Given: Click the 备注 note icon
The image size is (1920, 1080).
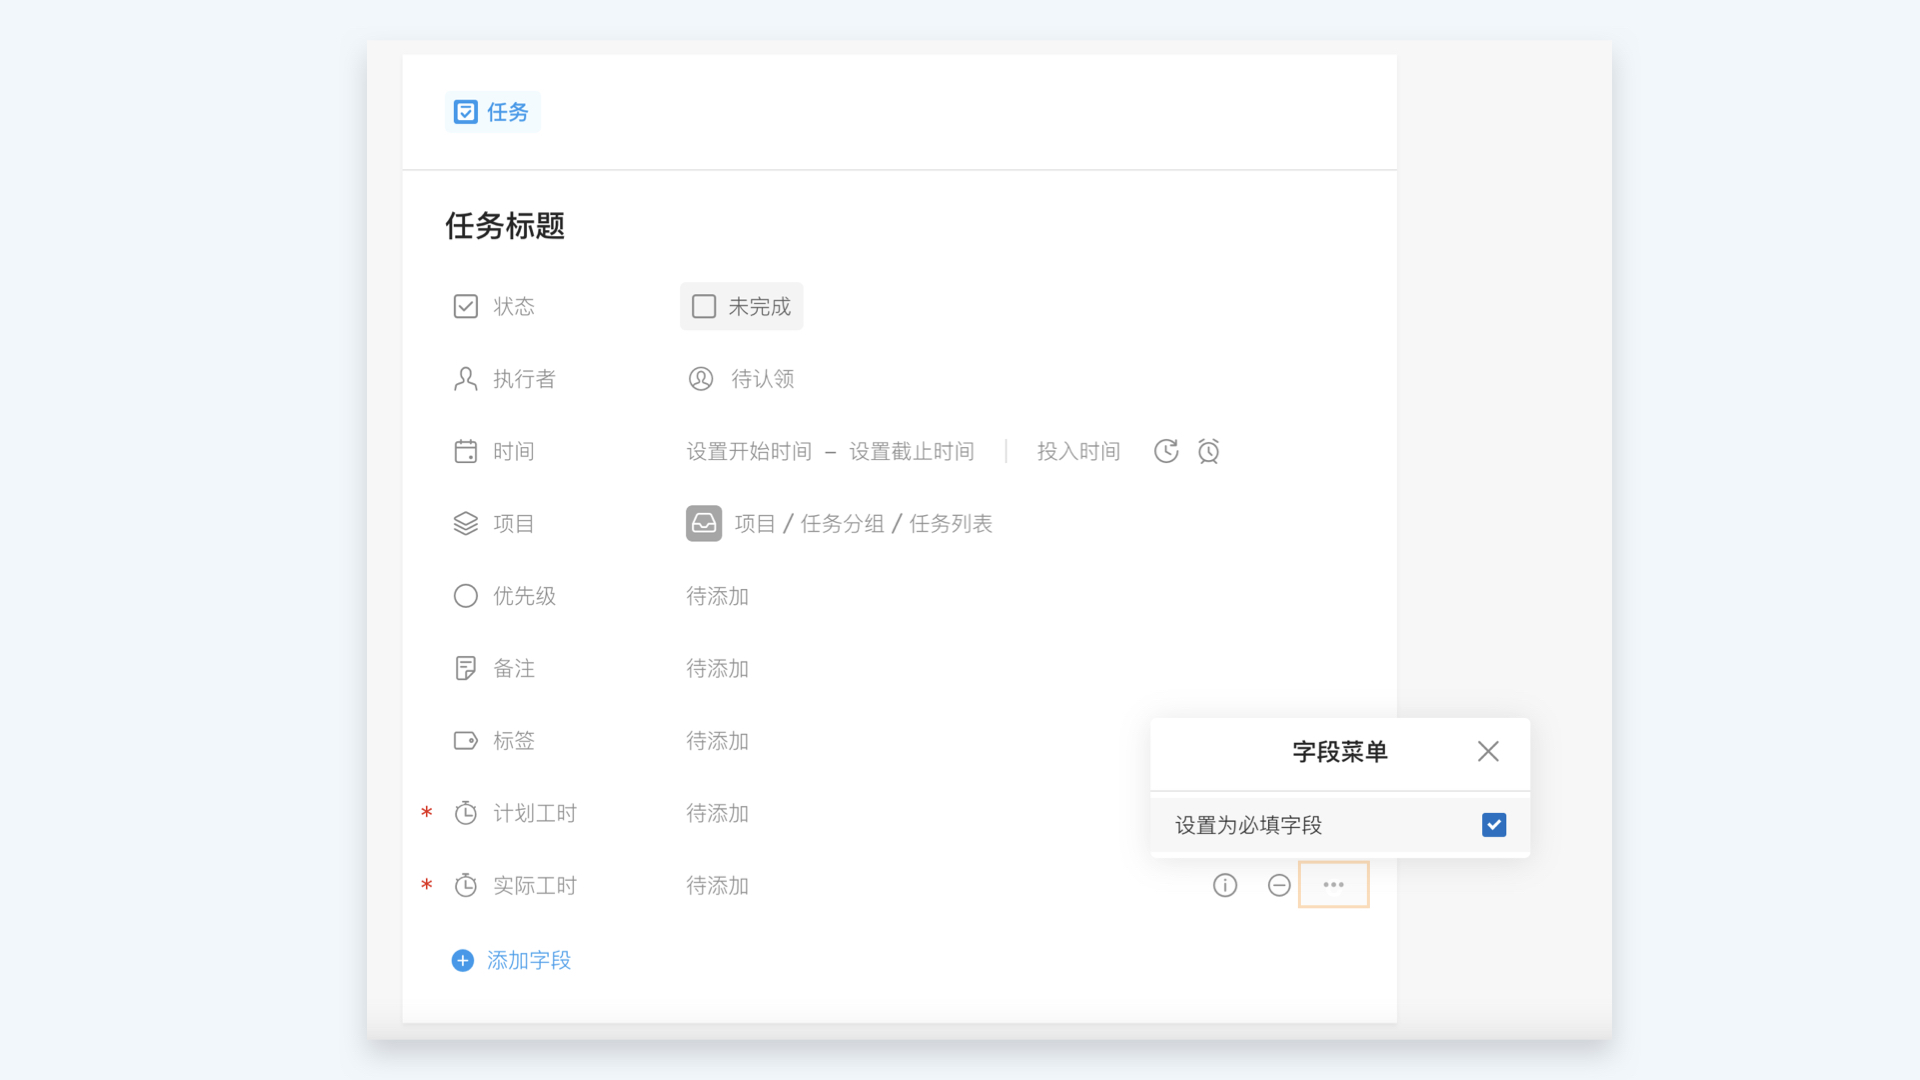Looking at the screenshot, I should click(466, 668).
